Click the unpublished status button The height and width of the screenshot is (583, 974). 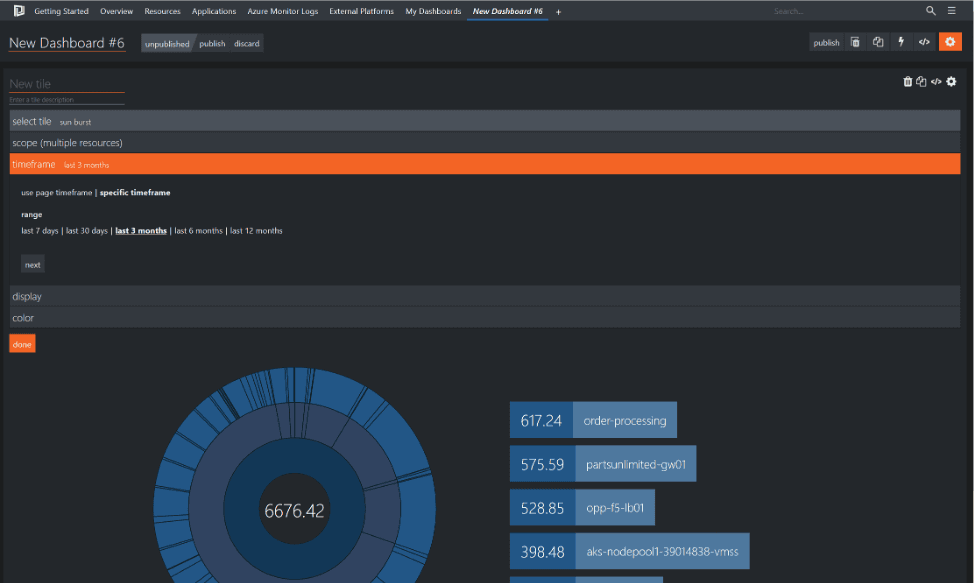click(x=167, y=43)
